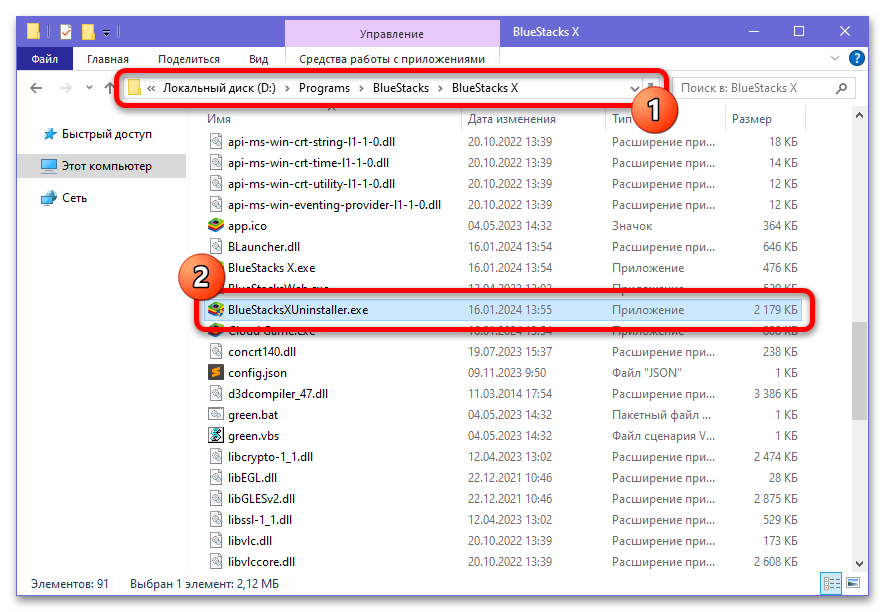Expand the ribbon with the chevron
Viewport: 885px width, 612px height.
pos(835,58)
